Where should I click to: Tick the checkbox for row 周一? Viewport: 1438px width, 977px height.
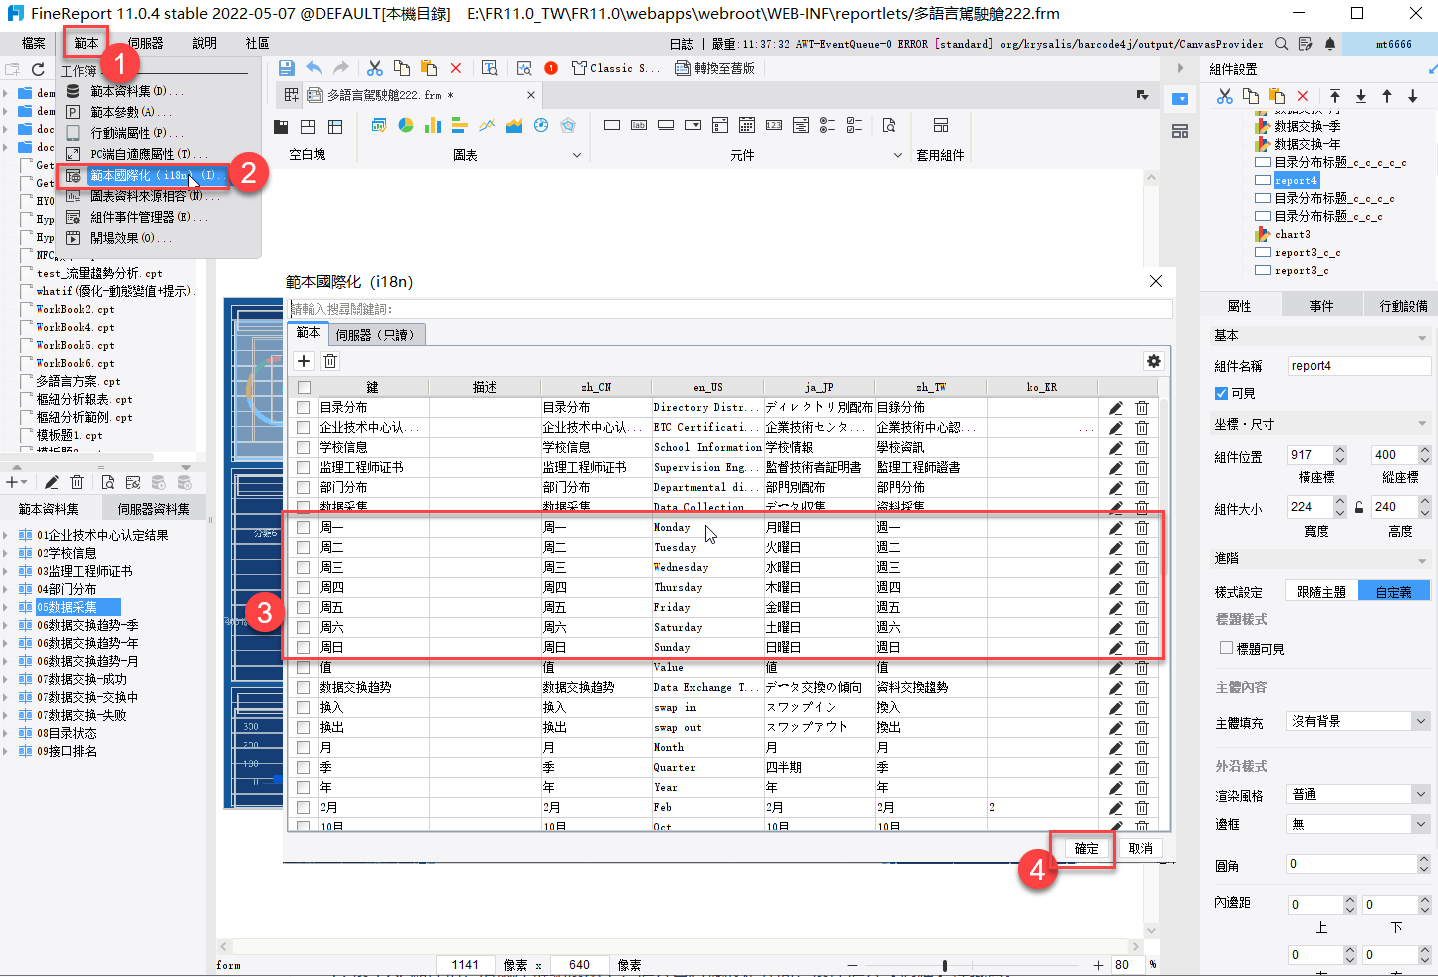(x=304, y=528)
